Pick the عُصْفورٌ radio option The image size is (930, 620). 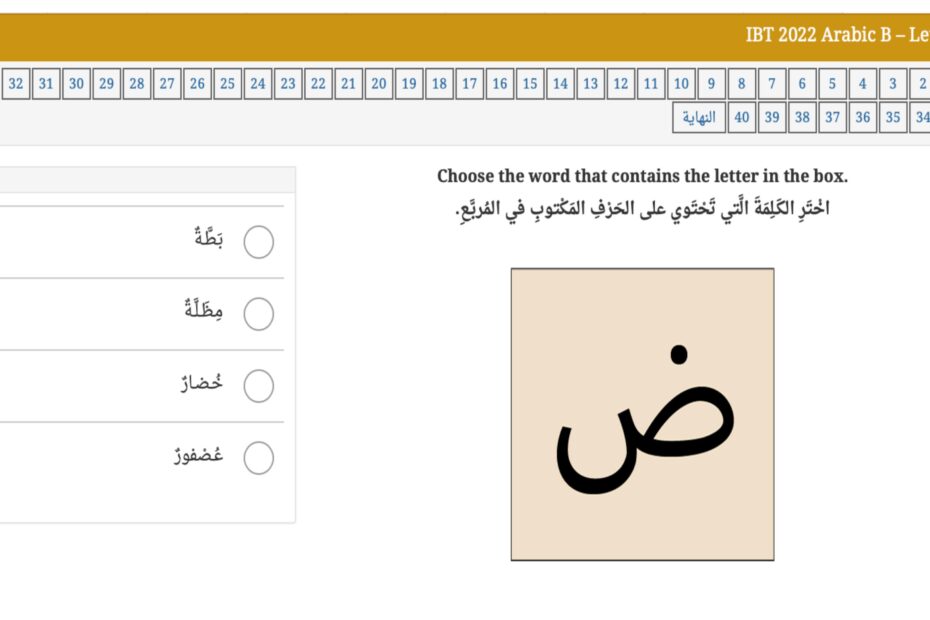coord(259,458)
